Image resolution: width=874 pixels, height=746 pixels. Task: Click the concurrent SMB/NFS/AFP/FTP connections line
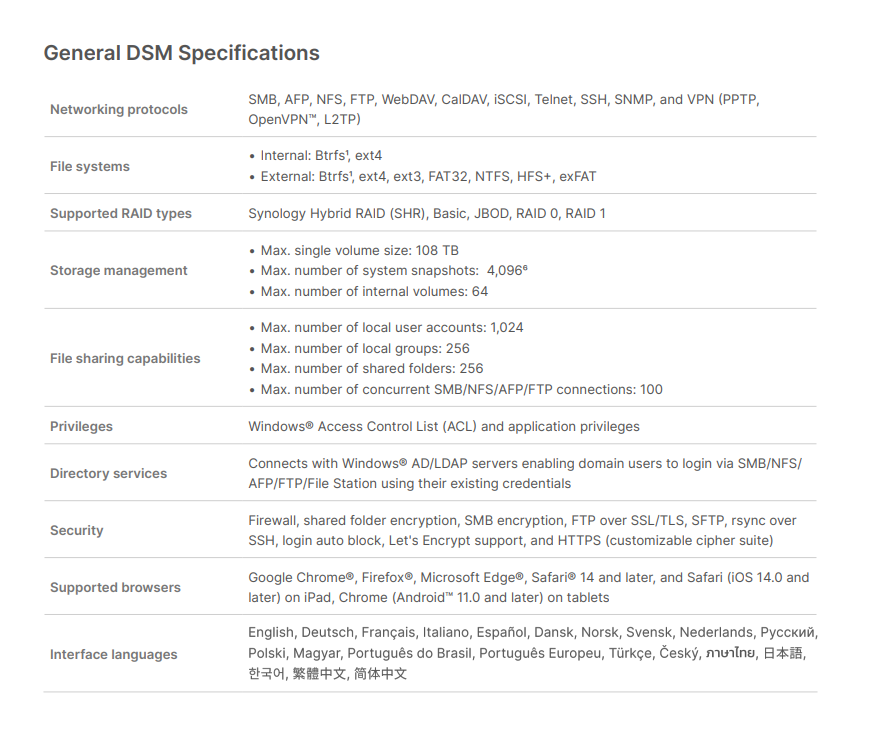[462, 390]
